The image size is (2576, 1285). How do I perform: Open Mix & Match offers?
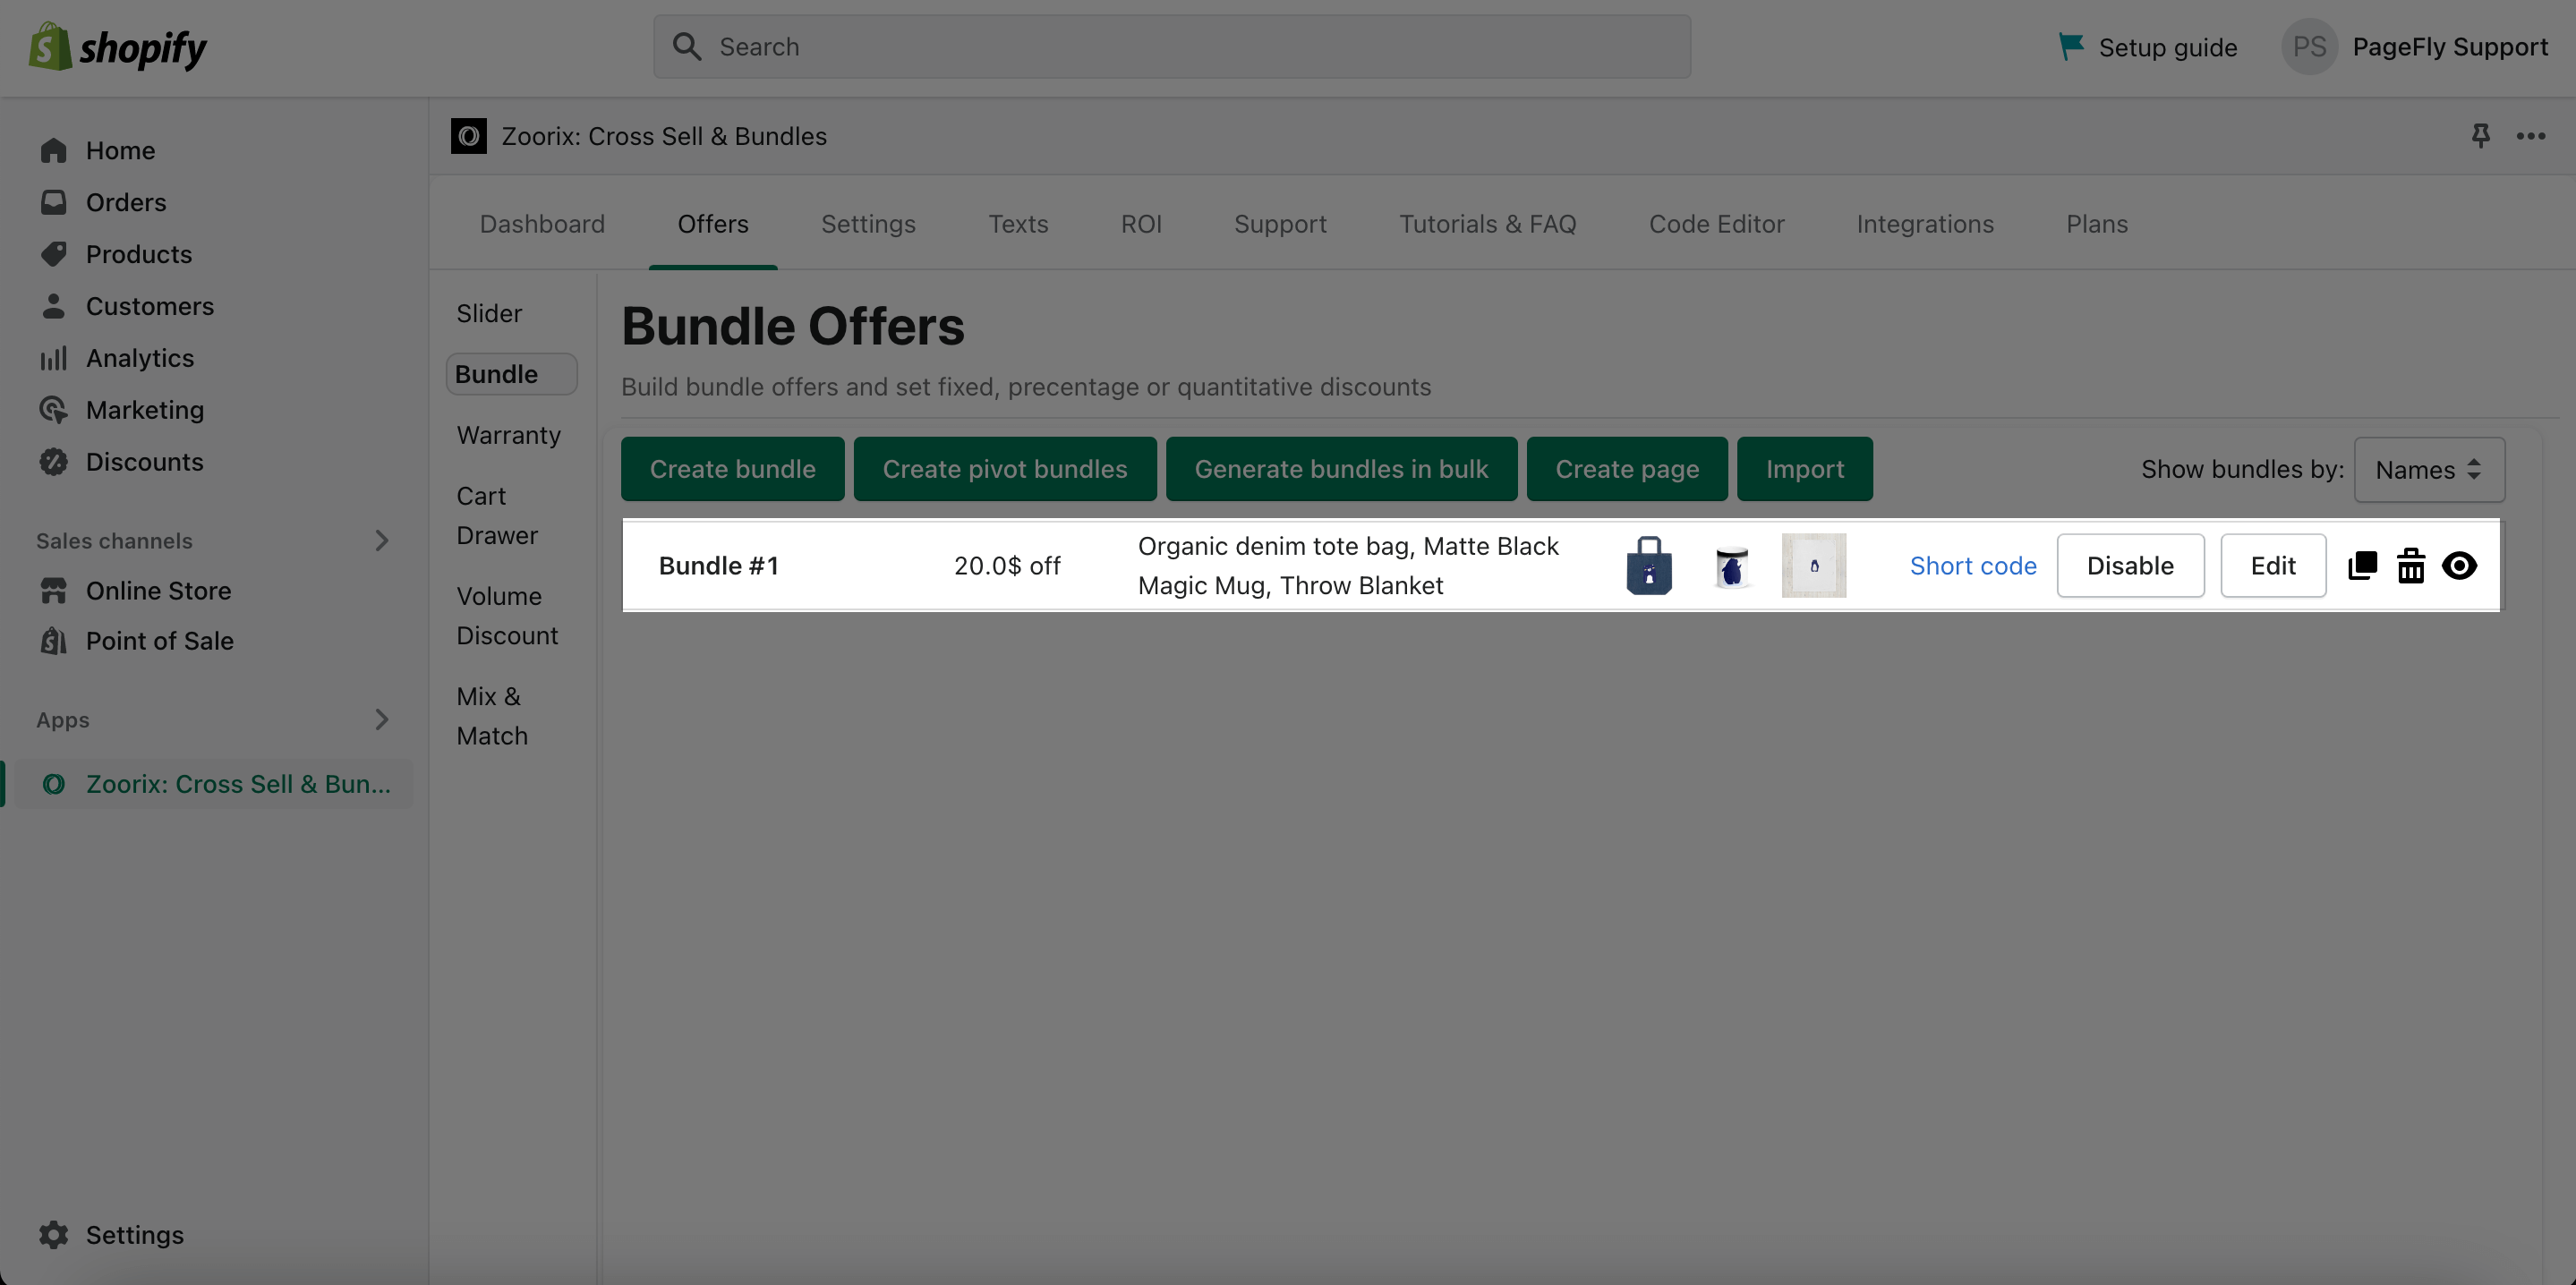[x=492, y=716]
